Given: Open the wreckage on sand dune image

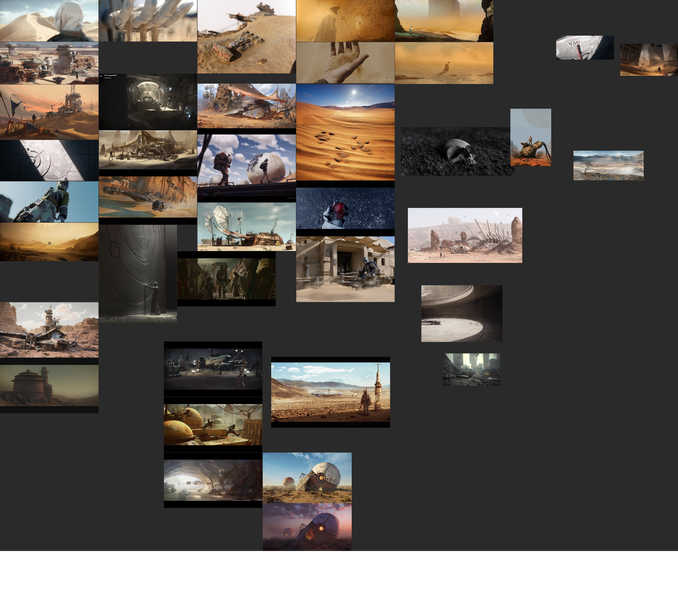Looking at the screenshot, I should (246, 36).
